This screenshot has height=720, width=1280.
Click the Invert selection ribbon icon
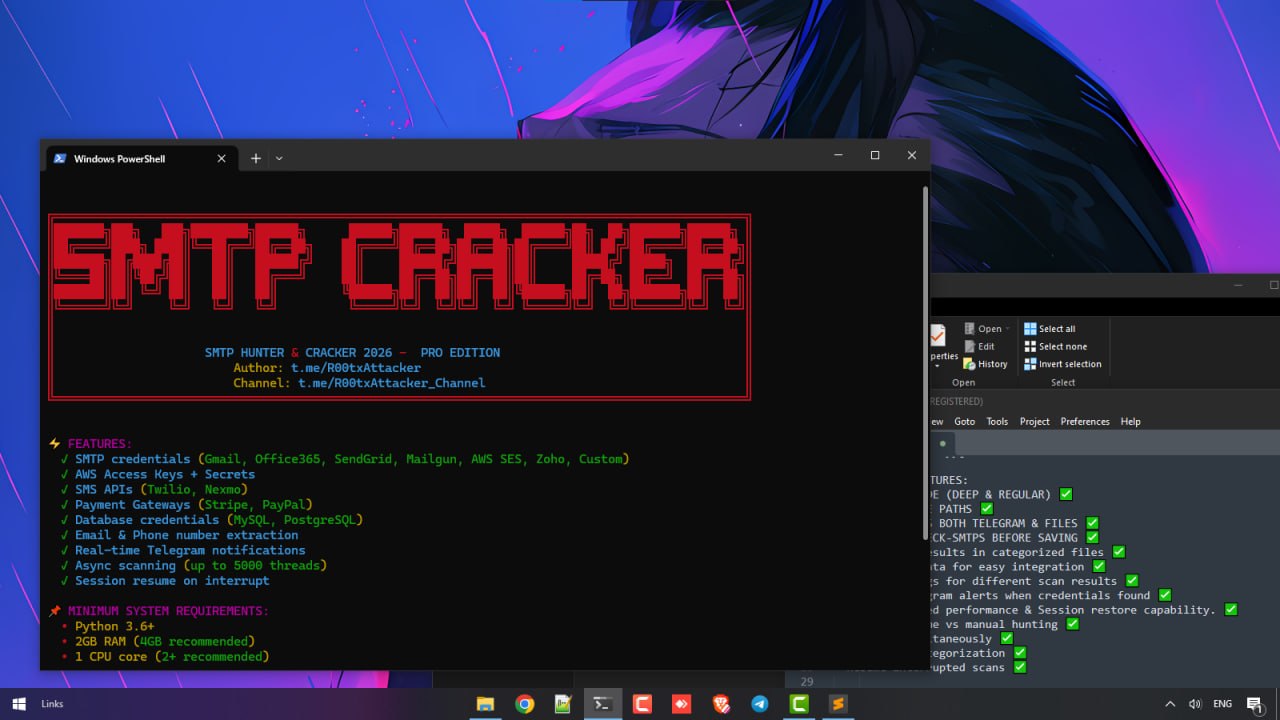point(1030,364)
